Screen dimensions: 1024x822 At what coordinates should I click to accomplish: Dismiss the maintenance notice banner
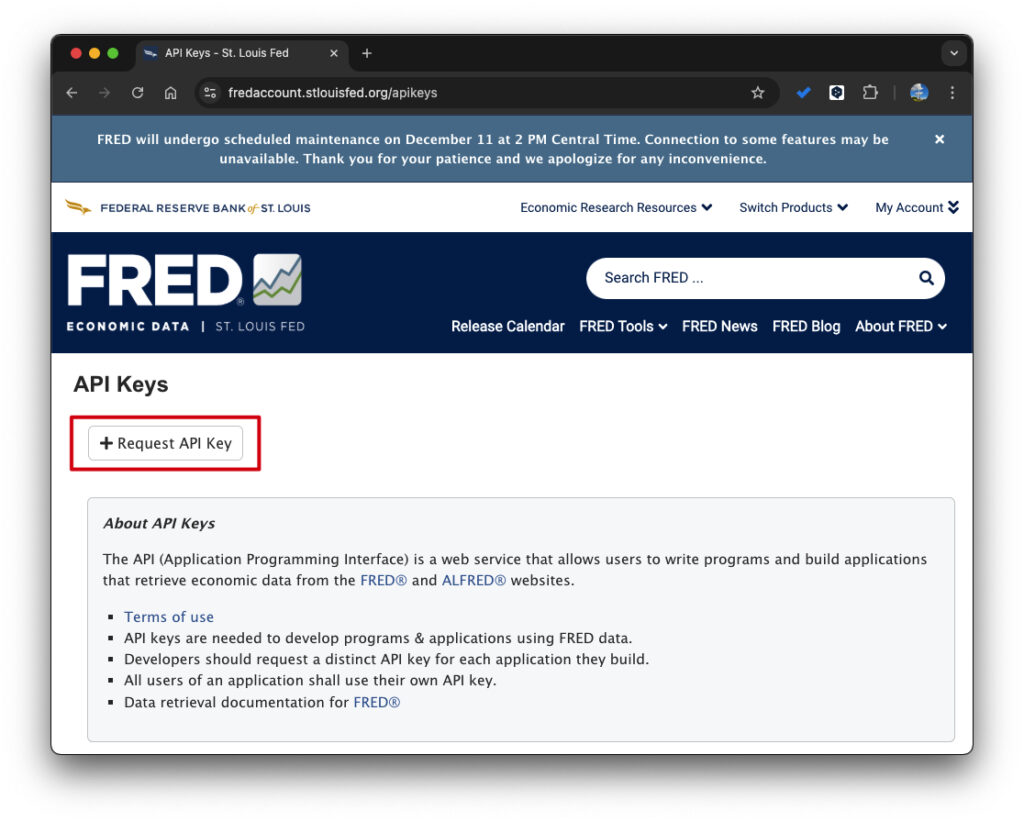pyautogui.click(x=939, y=139)
